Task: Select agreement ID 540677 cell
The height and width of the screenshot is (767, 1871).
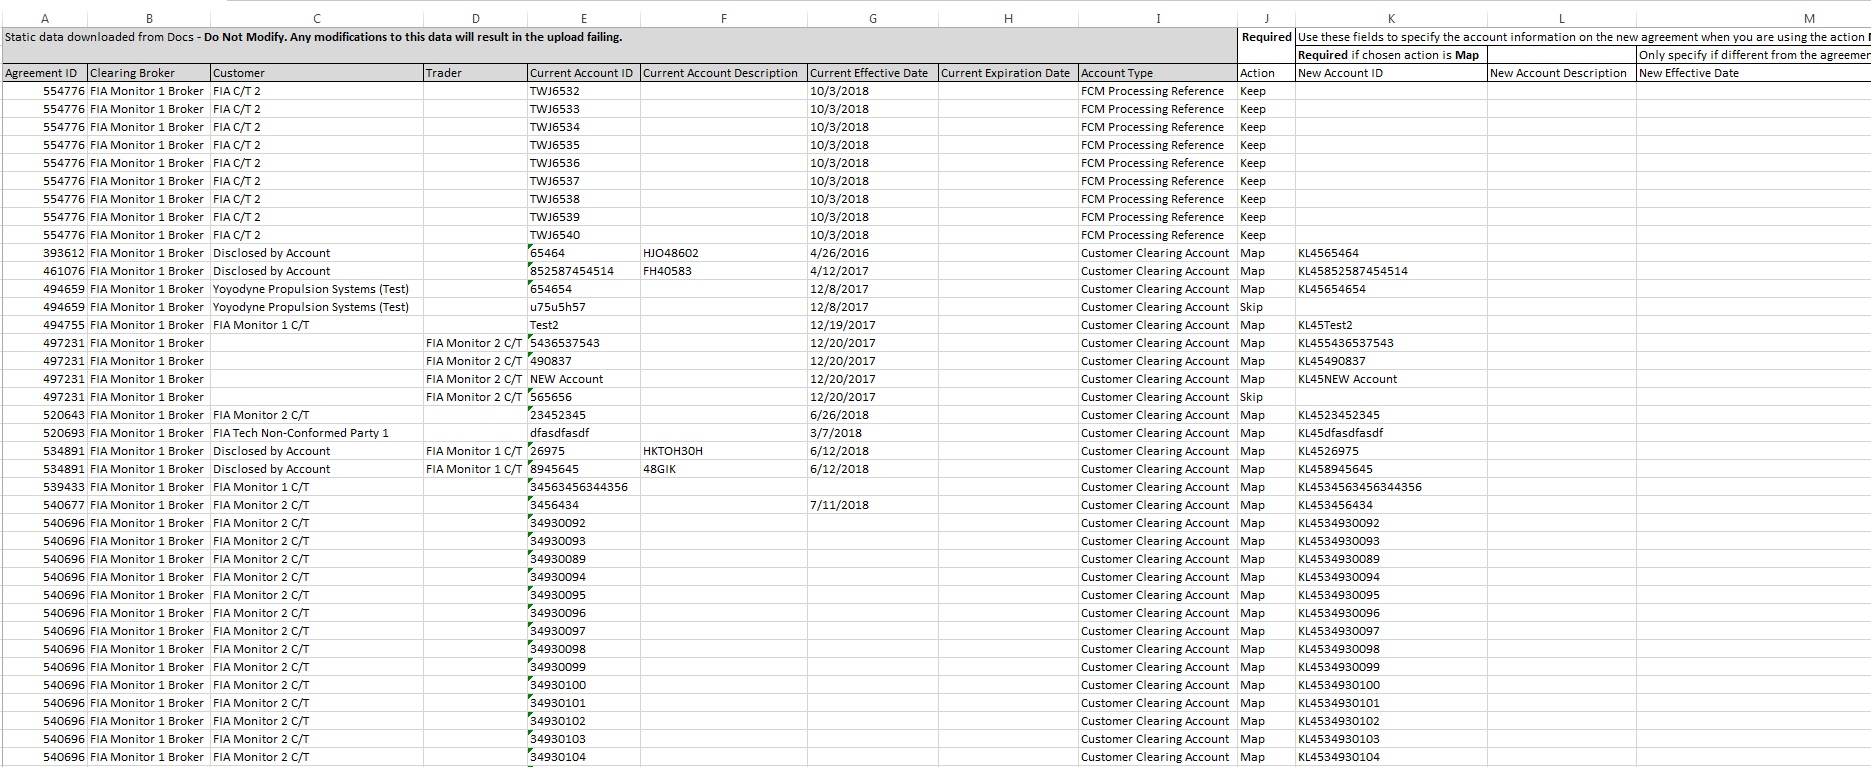Action: pyautogui.click(x=45, y=505)
